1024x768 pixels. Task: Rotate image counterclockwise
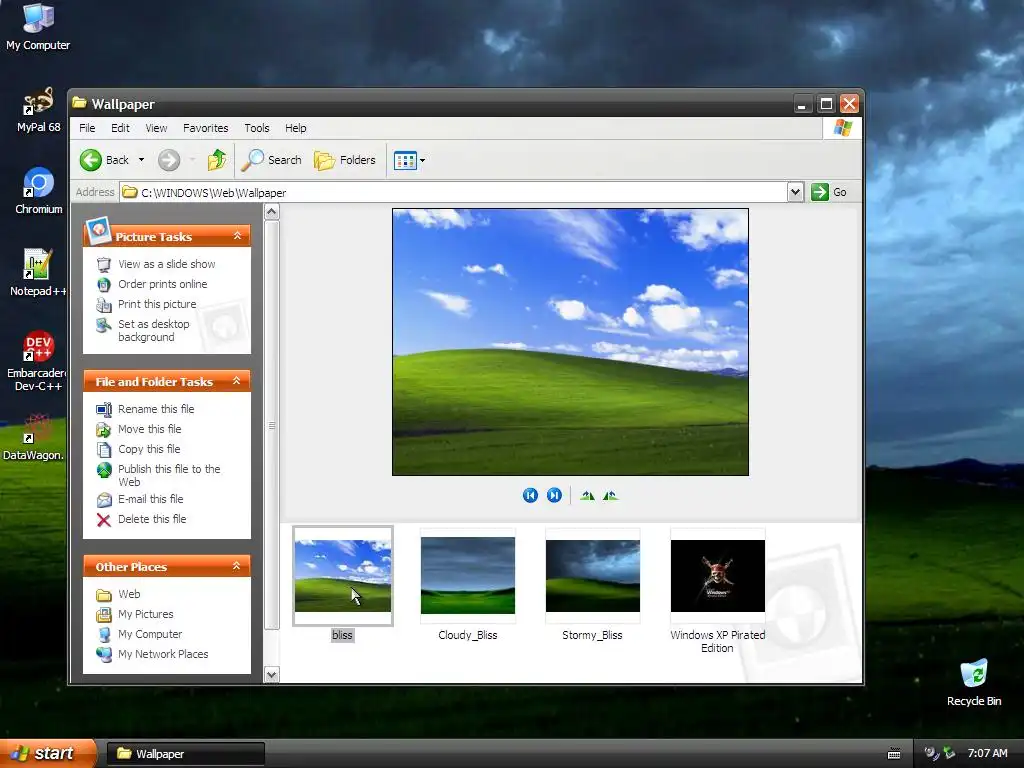click(611, 496)
